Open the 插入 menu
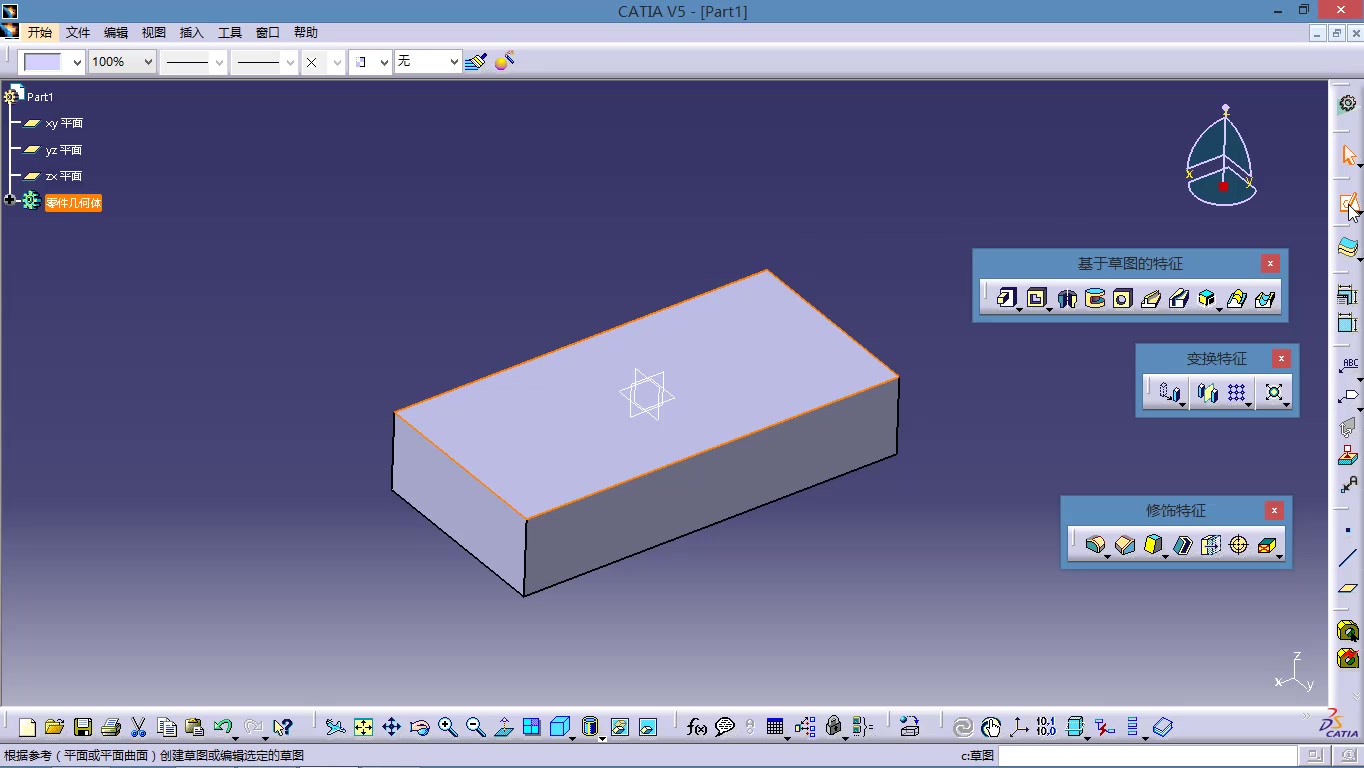The height and width of the screenshot is (768, 1364). (x=192, y=33)
